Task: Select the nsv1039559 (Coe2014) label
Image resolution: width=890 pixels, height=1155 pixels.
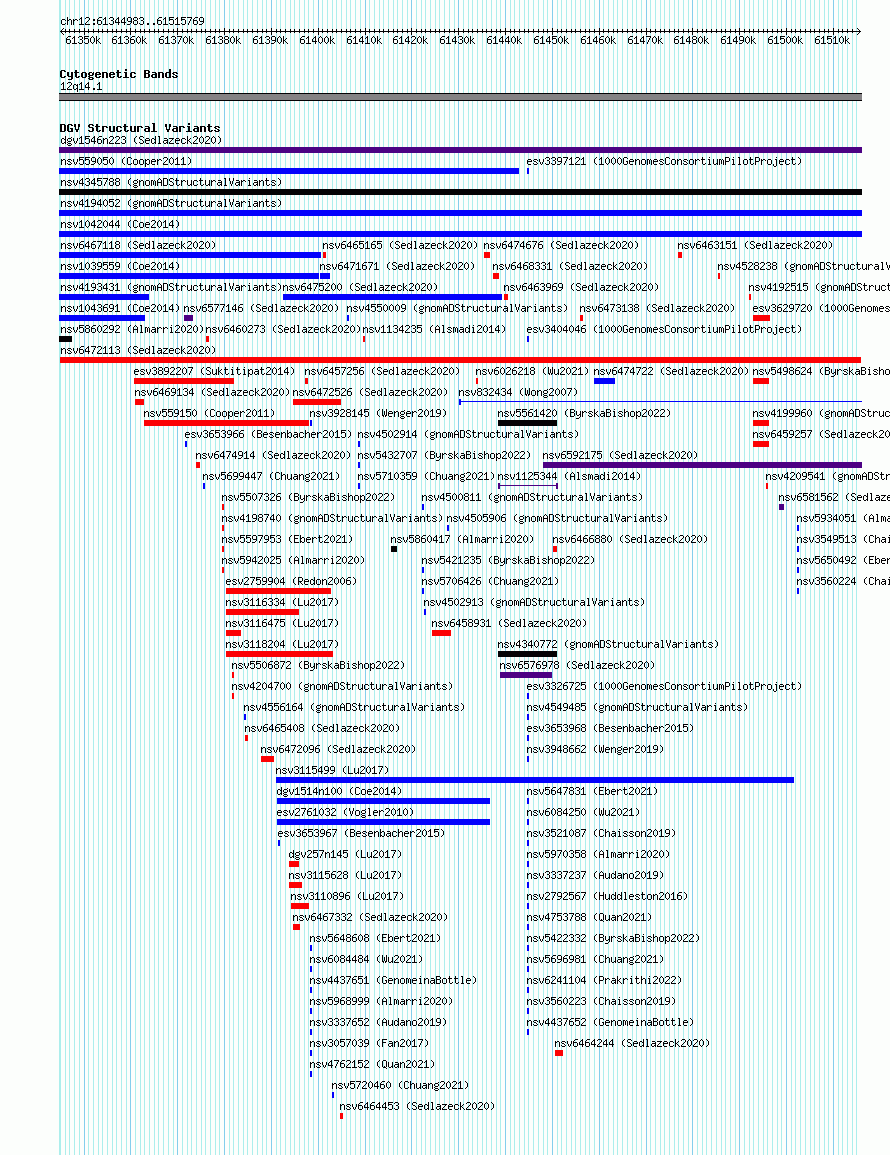Action: [x=120, y=266]
